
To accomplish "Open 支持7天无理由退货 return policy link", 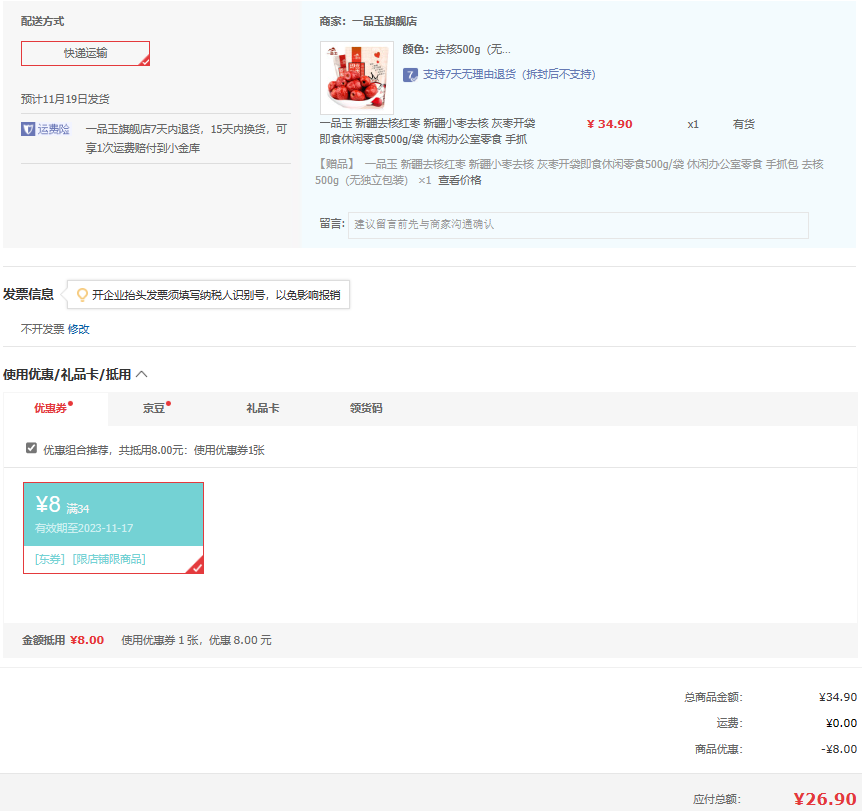I will coord(509,74).
